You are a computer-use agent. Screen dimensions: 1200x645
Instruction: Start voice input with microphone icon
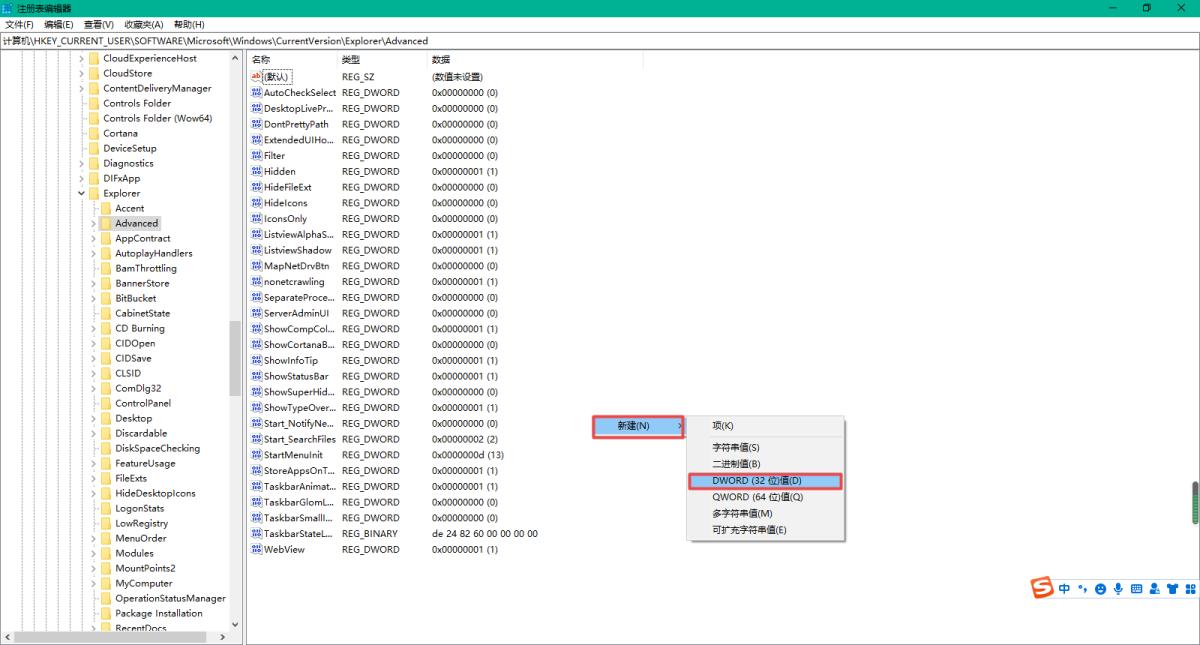click(x=1118, y=589)
